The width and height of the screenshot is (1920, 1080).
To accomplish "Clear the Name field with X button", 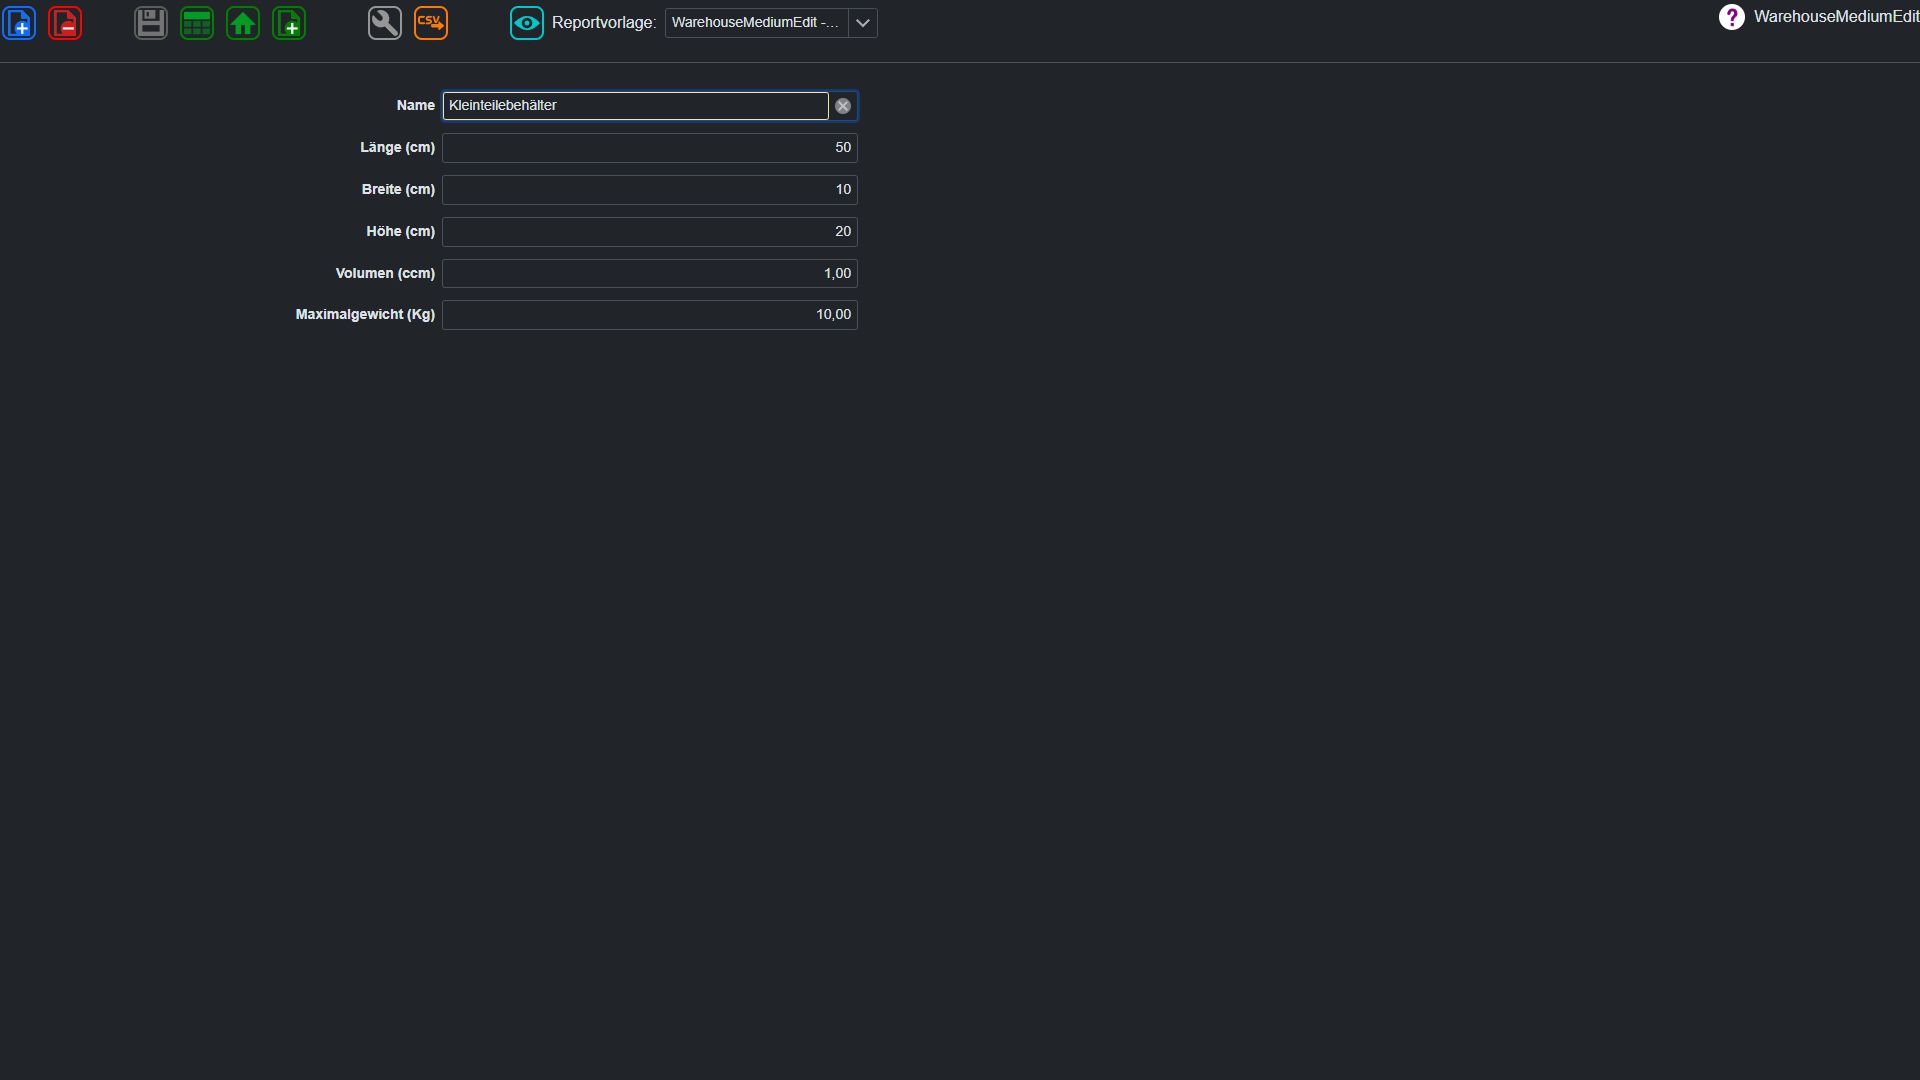I will pyautogui.click(x=843, y=106).
